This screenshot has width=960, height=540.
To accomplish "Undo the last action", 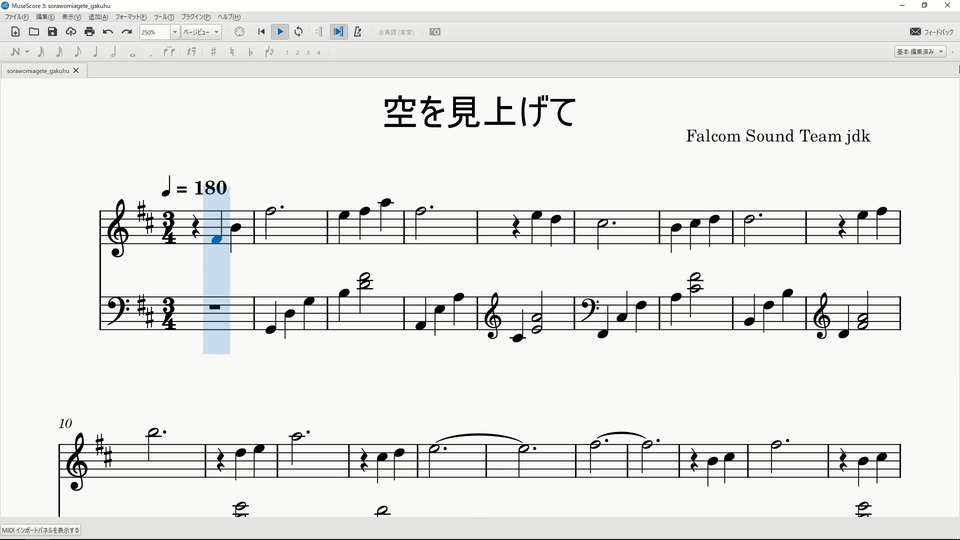I will tap(108, 32).
